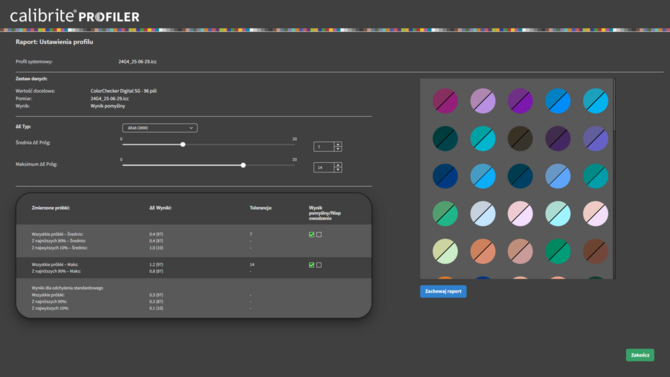Click the dropdown chevron next to ΔLab (2000)
The image size is (670, 377).
pyautogui.click(x=191, y=128)
